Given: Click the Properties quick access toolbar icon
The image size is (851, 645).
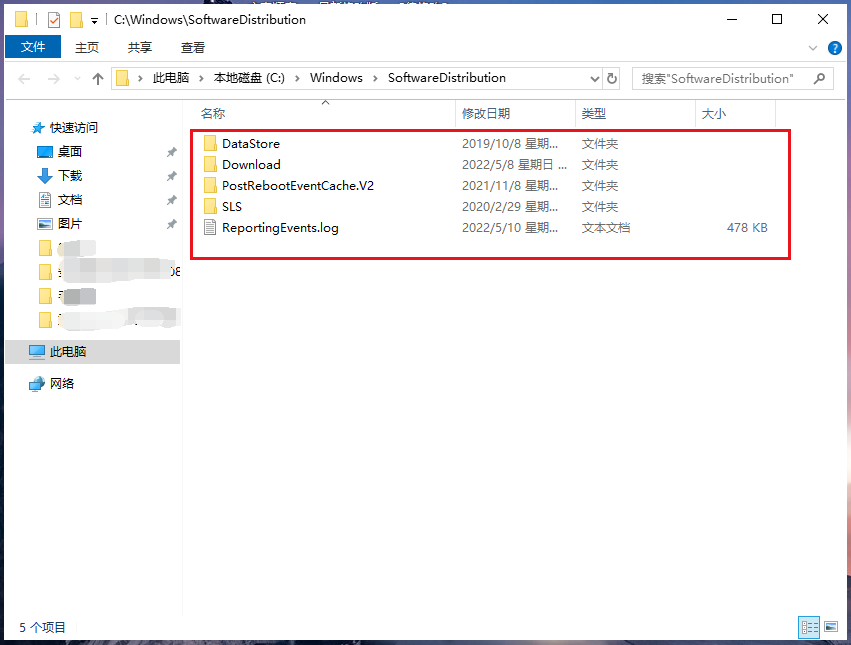Looking at the screenshot, I should (x=54, y=20).
